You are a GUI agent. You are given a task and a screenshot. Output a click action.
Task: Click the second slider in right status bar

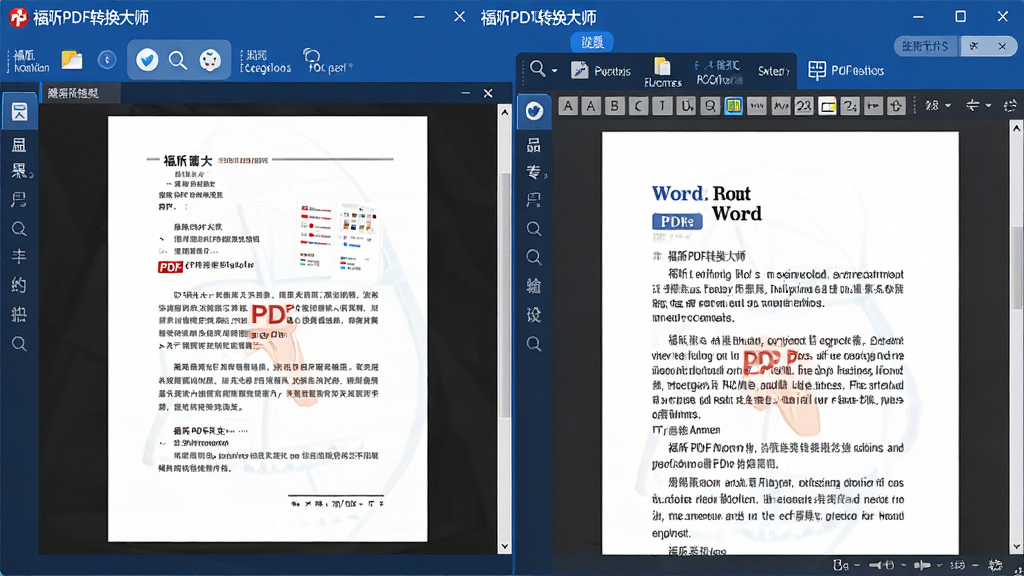coord(922,565)
